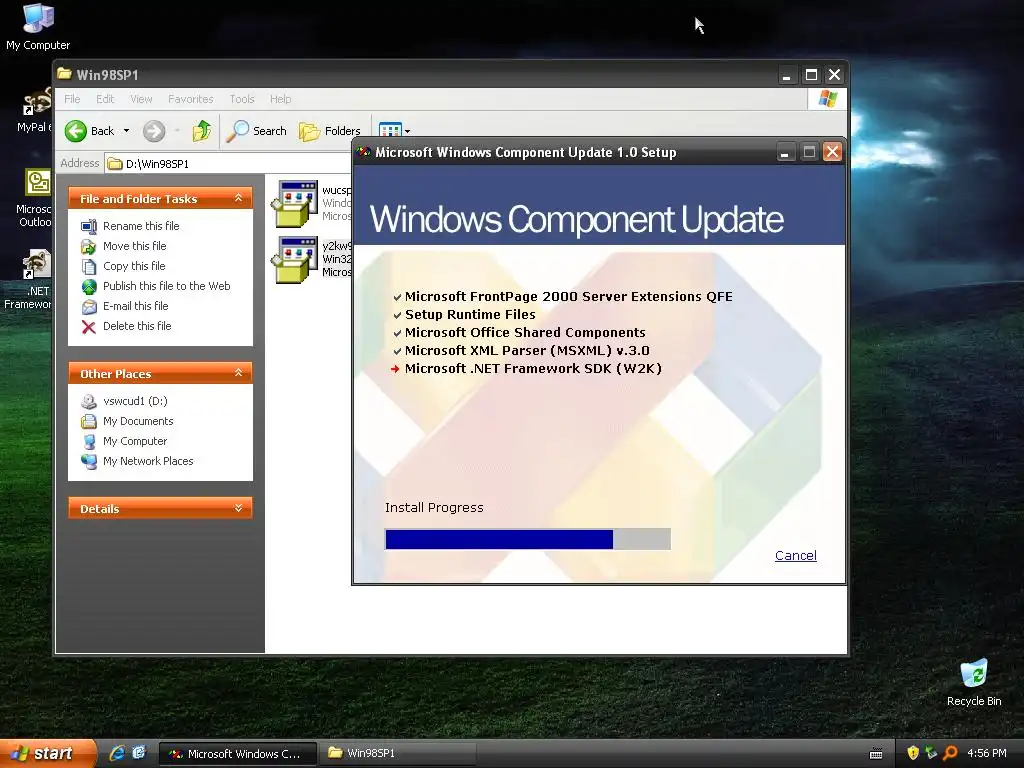Viewport: 1024px width, 768px height.
Task: Click the Rename this file icon
Action: click(89, 226)
